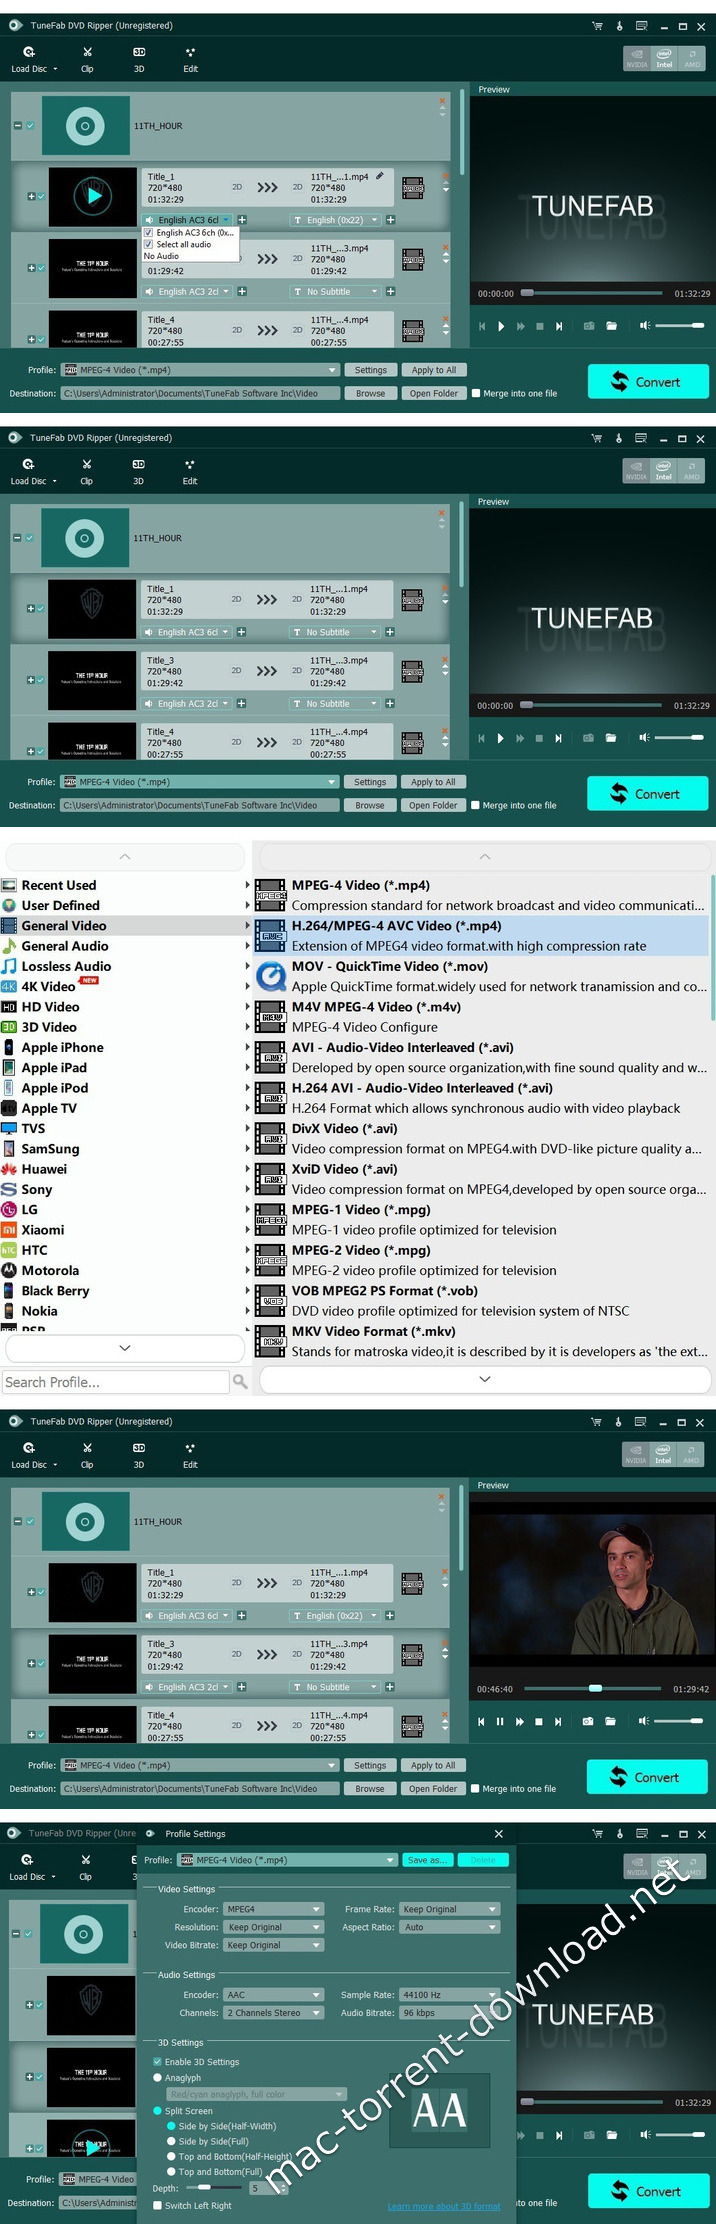The width and height of the screenshot is (716, 2224).
Task: Enable the Switch Left Right checkbox
Action: 157,2205
